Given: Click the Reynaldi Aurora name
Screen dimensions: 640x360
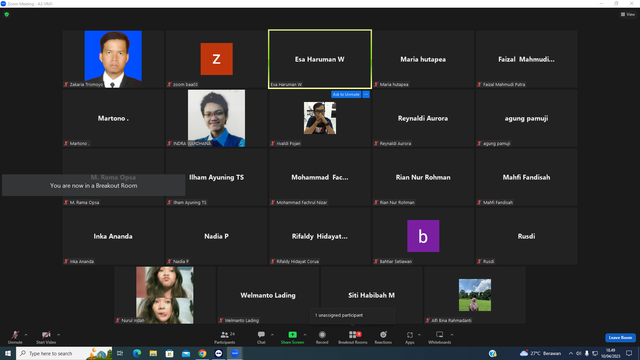Looking at the screenshot, I should tap(423, 118).
